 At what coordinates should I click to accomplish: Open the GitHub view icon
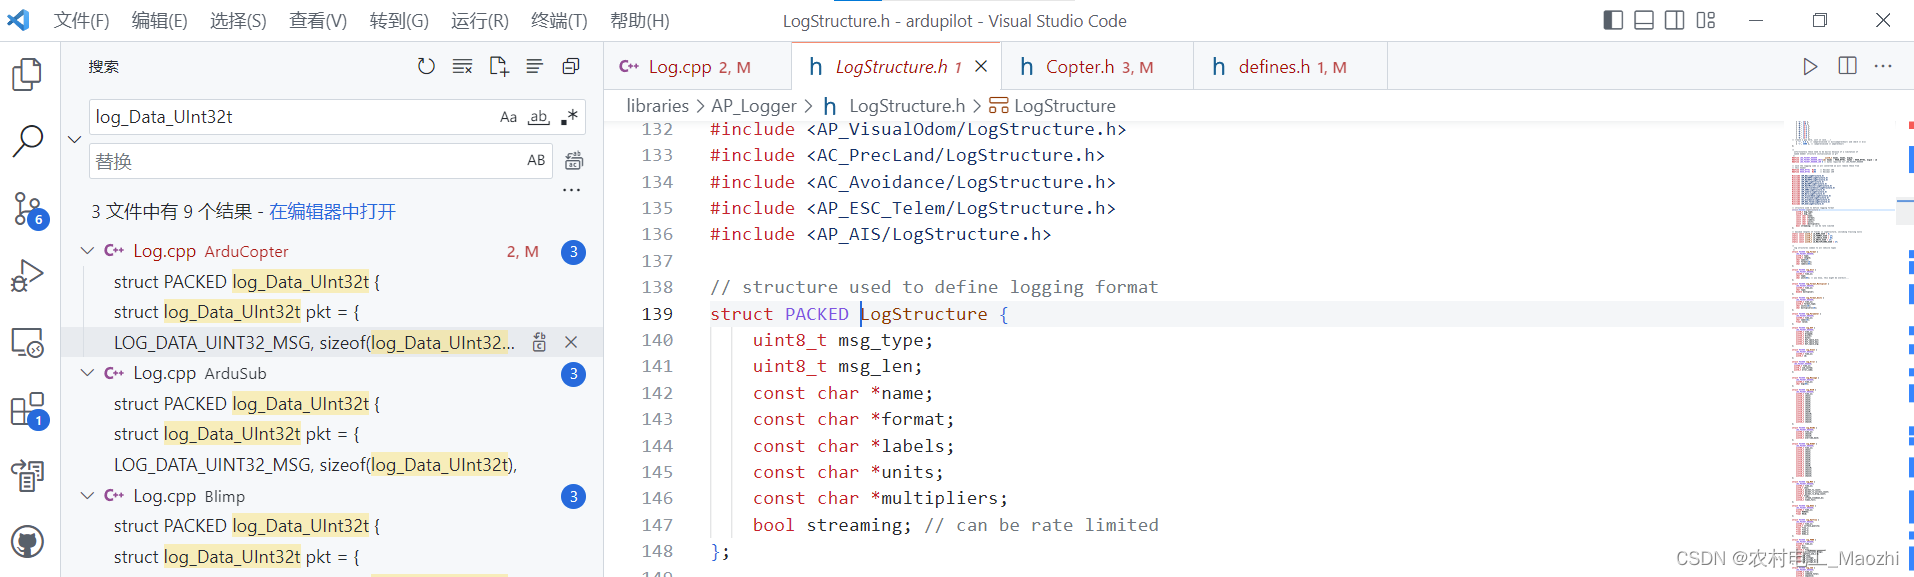click(27, 542)
